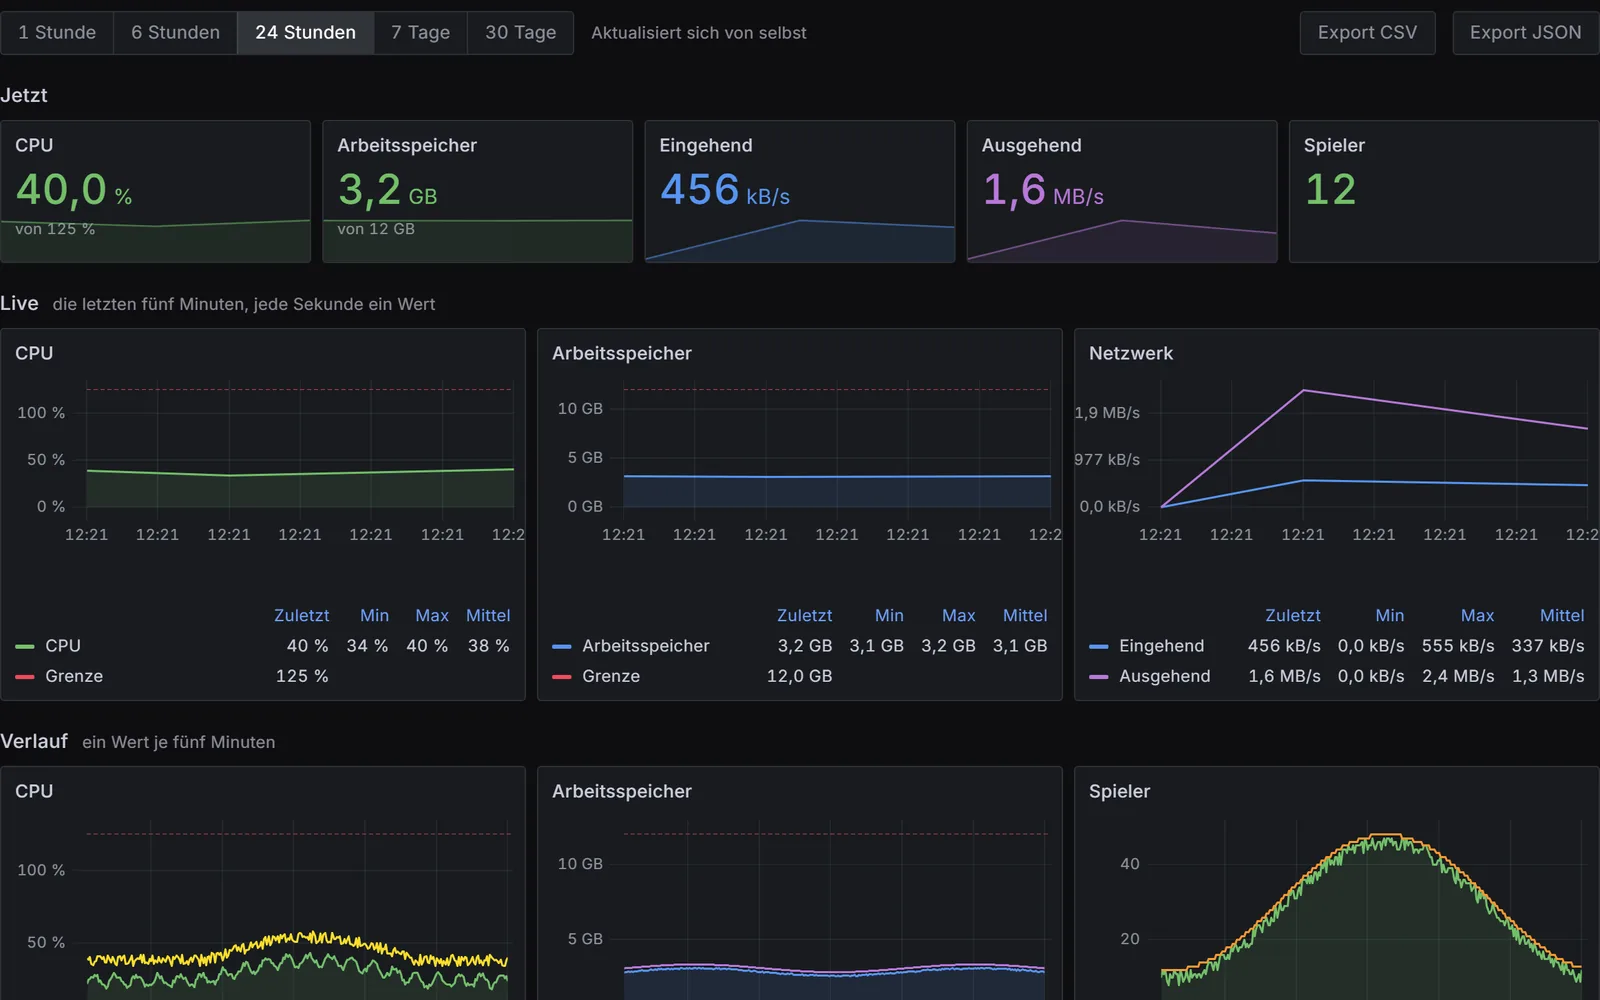Toggle the blue Arbeitsspeicher legend entry
Viewport: 1600px width, 1000px height.
click(x=631, y=646)
